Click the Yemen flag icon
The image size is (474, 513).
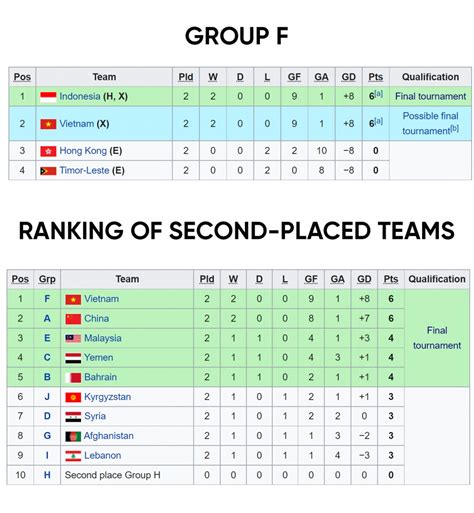tap(73, 358)
